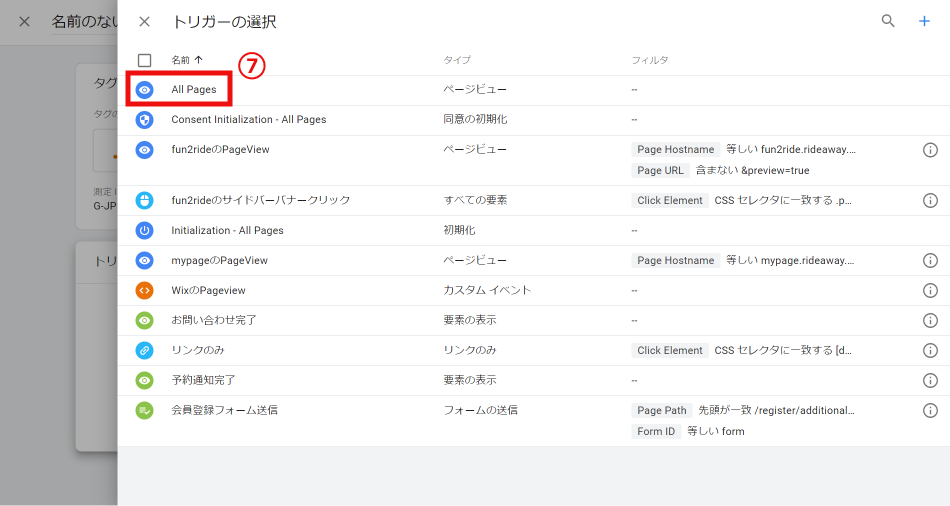Choose the fun2rideのPageView trigger

(x=220, y=150)
